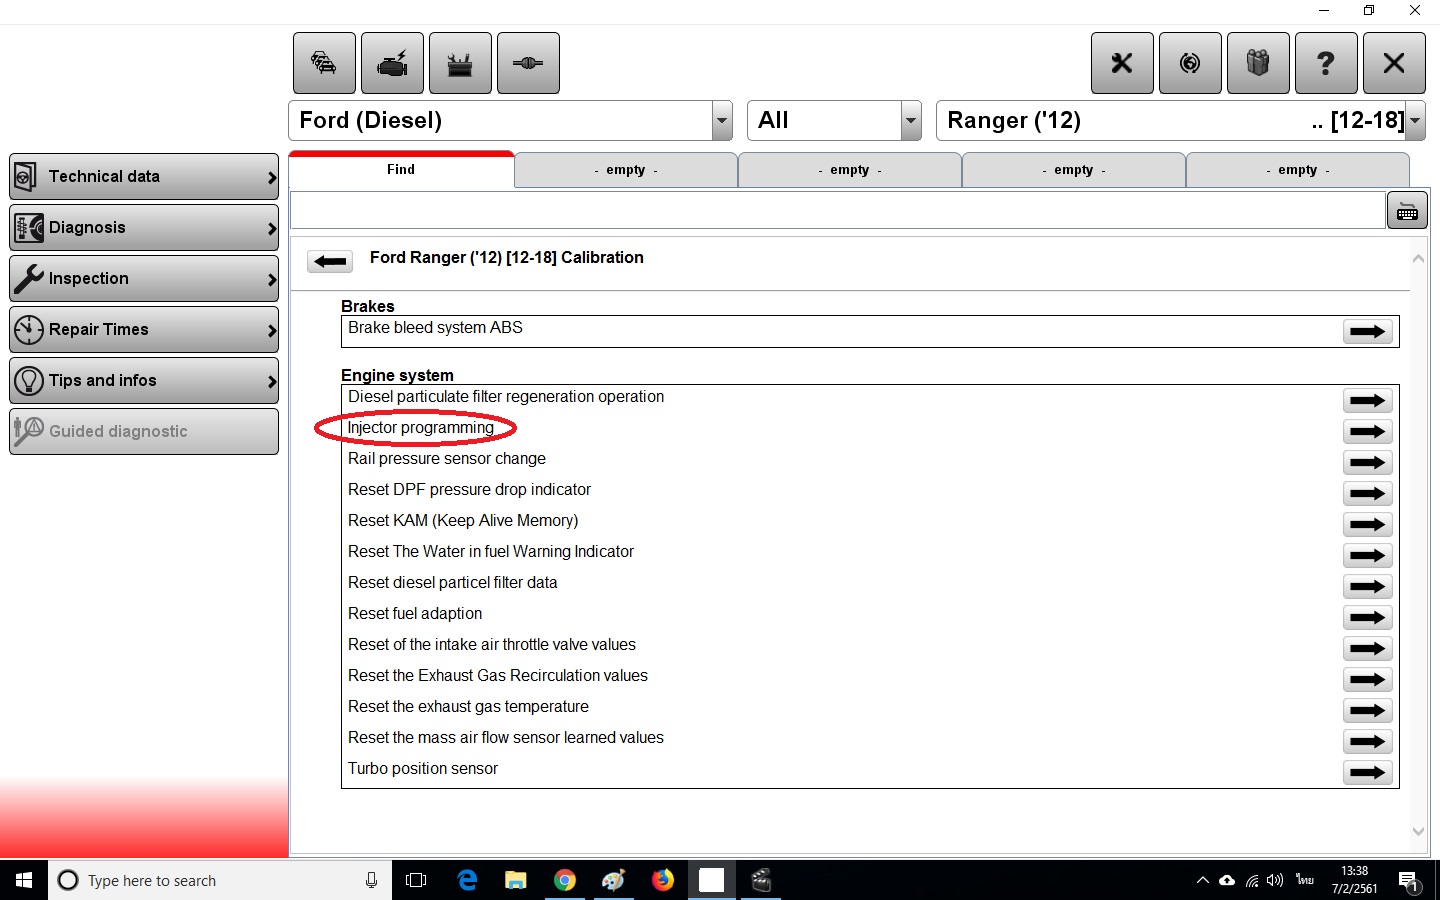Click arrow for Exhaust Gas Recirculation values

coord(1368,680)
